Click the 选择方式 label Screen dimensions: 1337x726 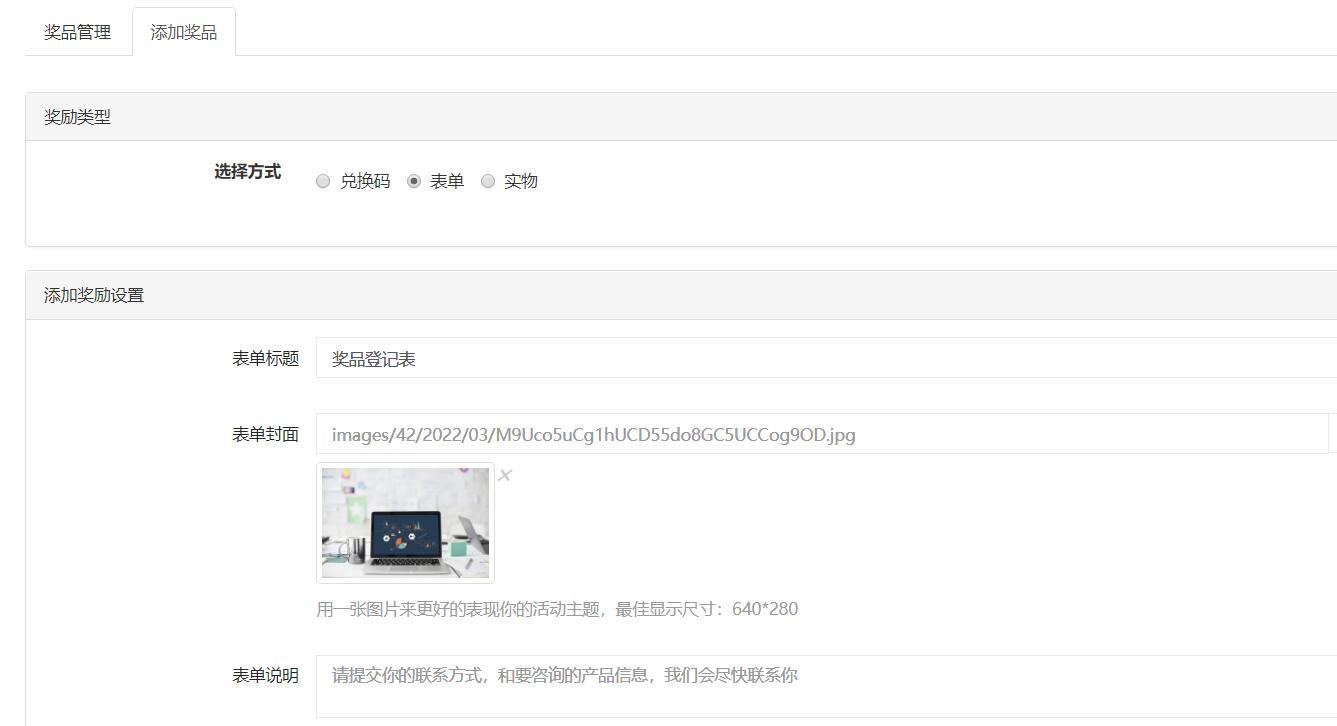(x=247, y=172)
